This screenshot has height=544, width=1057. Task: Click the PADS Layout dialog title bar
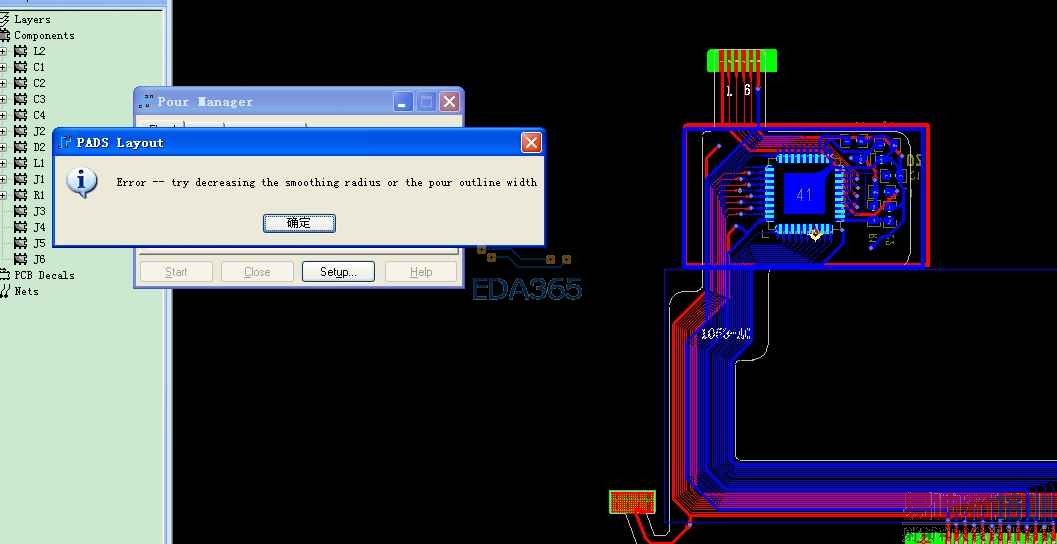tap(299, 142)
